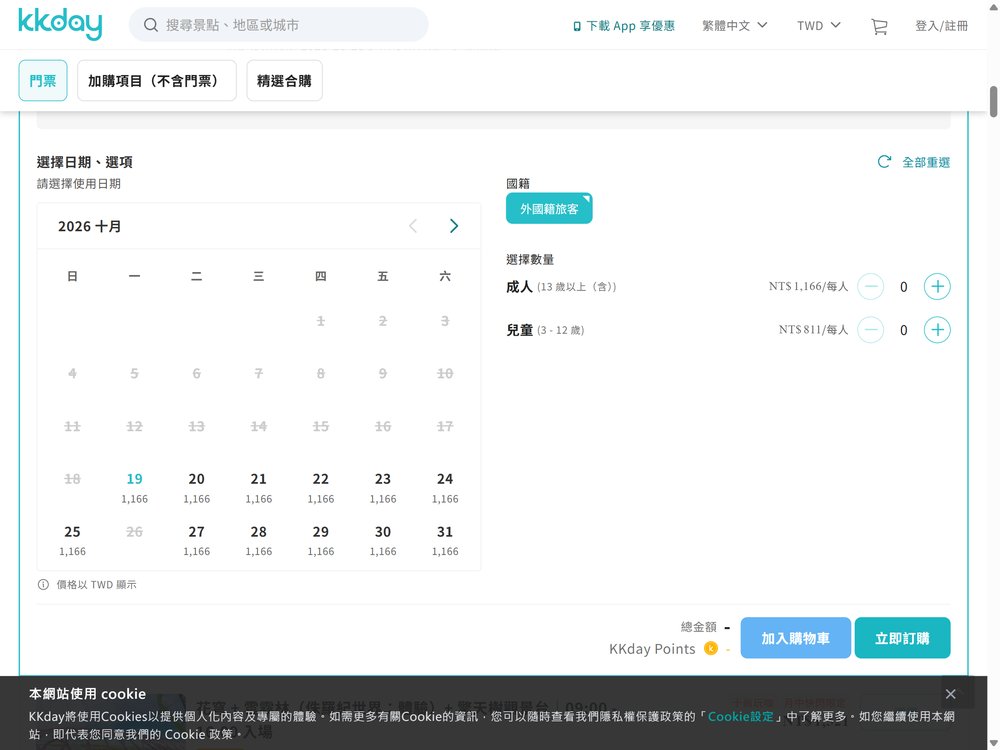1000x750 pixels.
Task: Click the adult price NT$1,166/每人
Action: (x=808, y=286)
